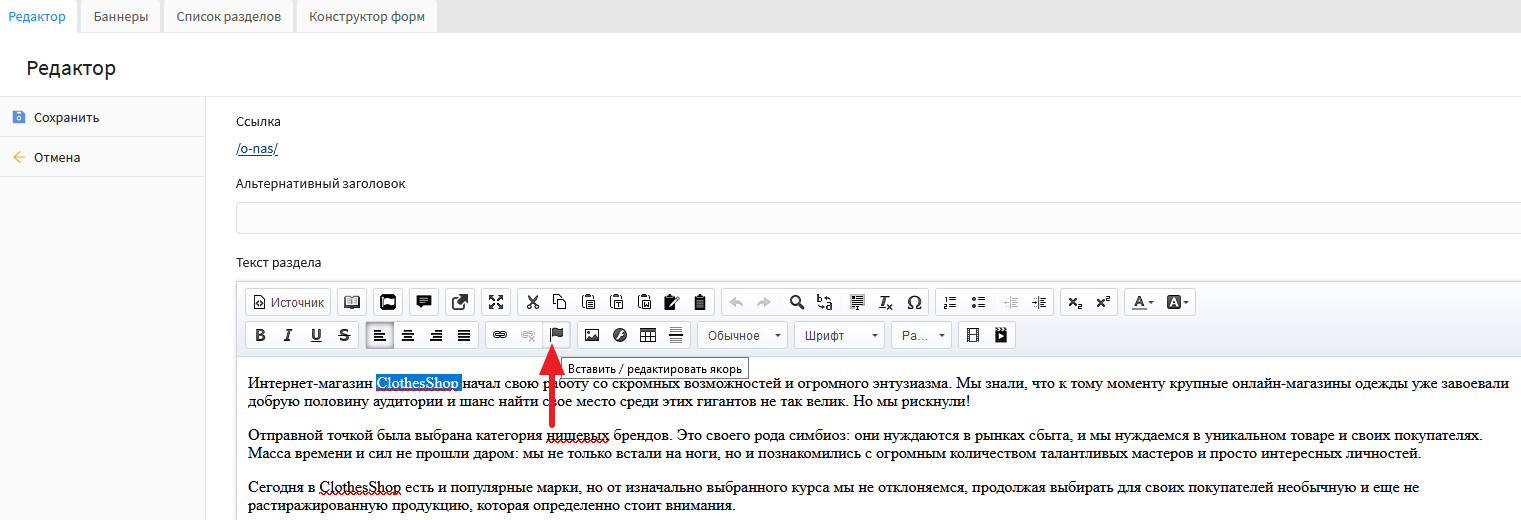
Task: Insert a numbered list
Action: (950, 302)
